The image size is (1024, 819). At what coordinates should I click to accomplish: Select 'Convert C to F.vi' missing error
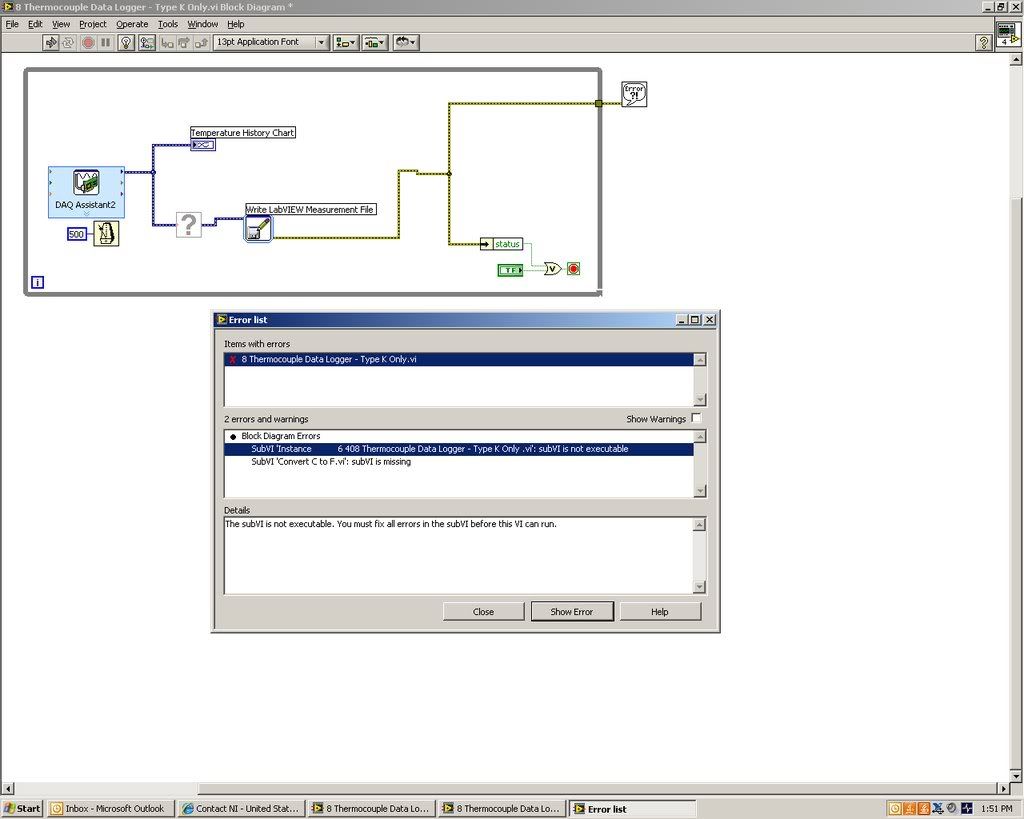[331, 462]
